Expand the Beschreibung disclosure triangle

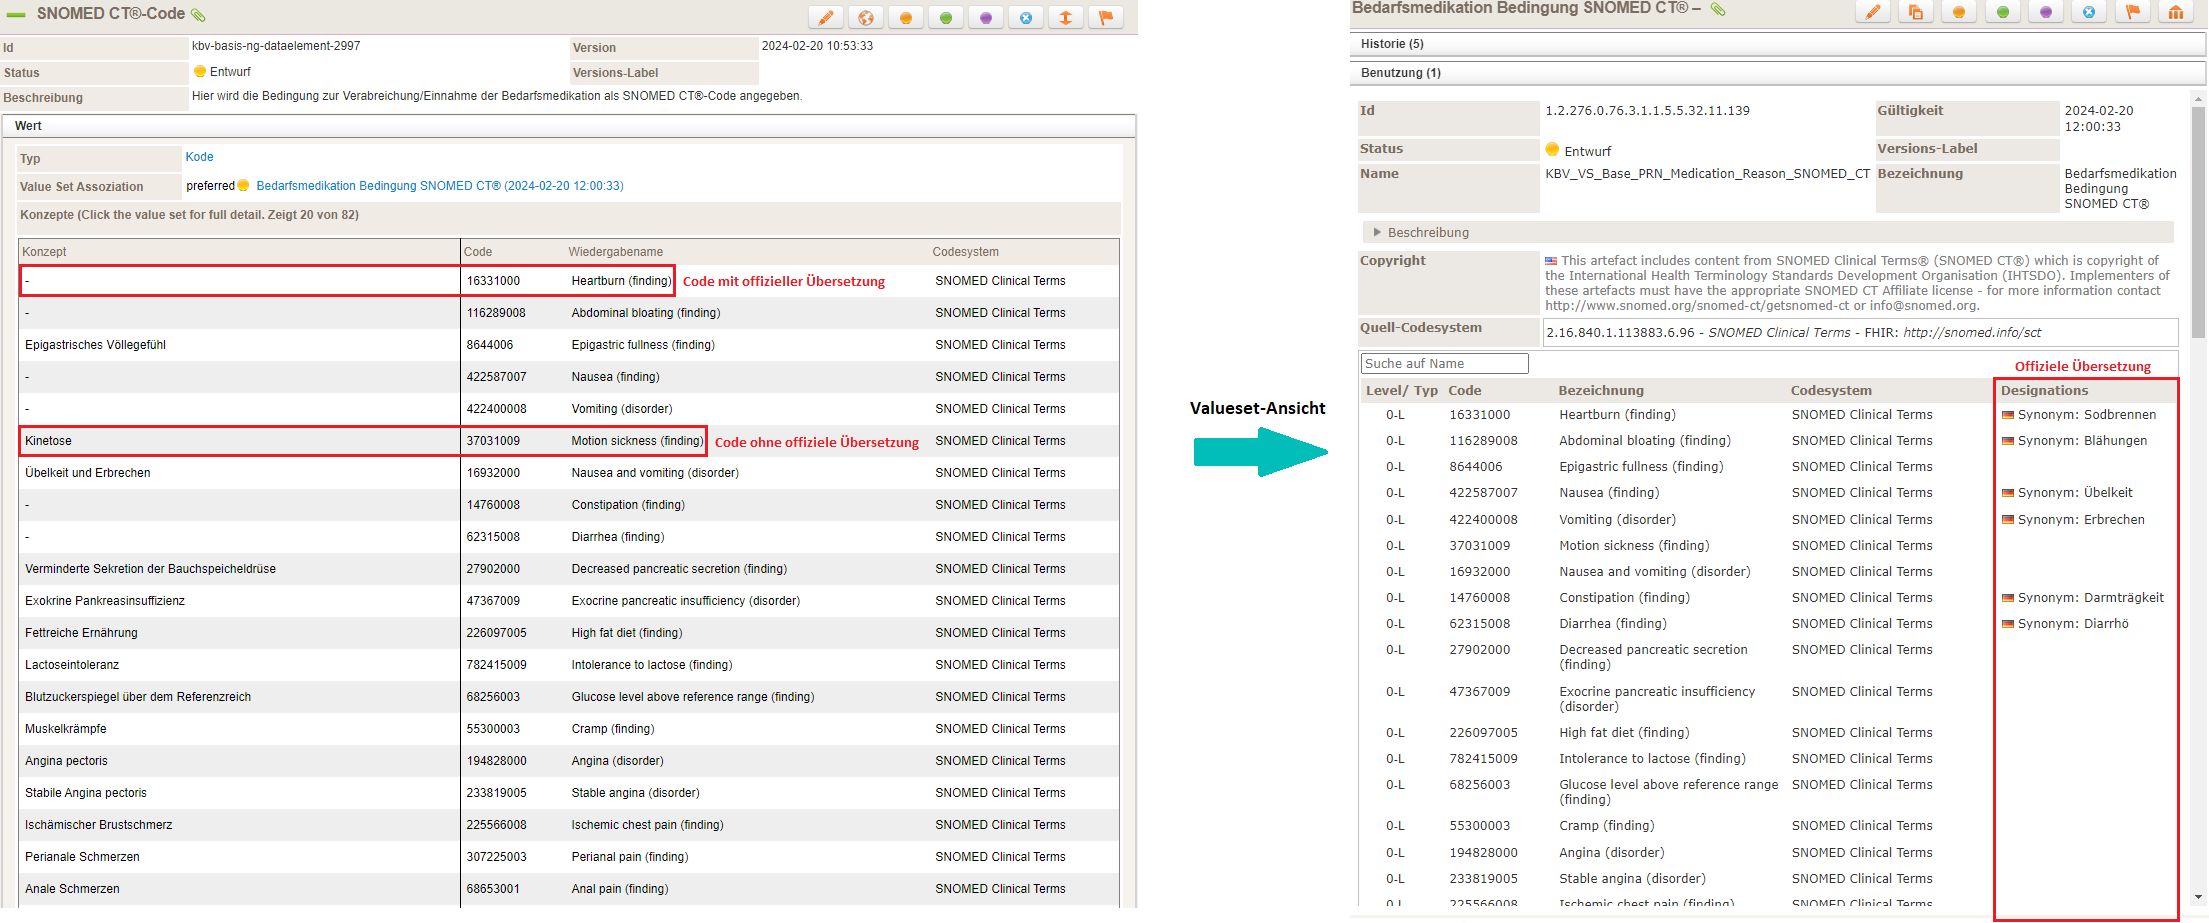pyautogui.click(x=1377, y=232)
